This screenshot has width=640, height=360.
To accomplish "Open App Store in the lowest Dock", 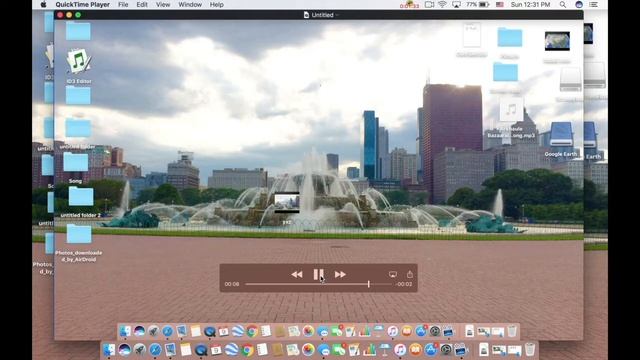I will [x=431, y=350].
